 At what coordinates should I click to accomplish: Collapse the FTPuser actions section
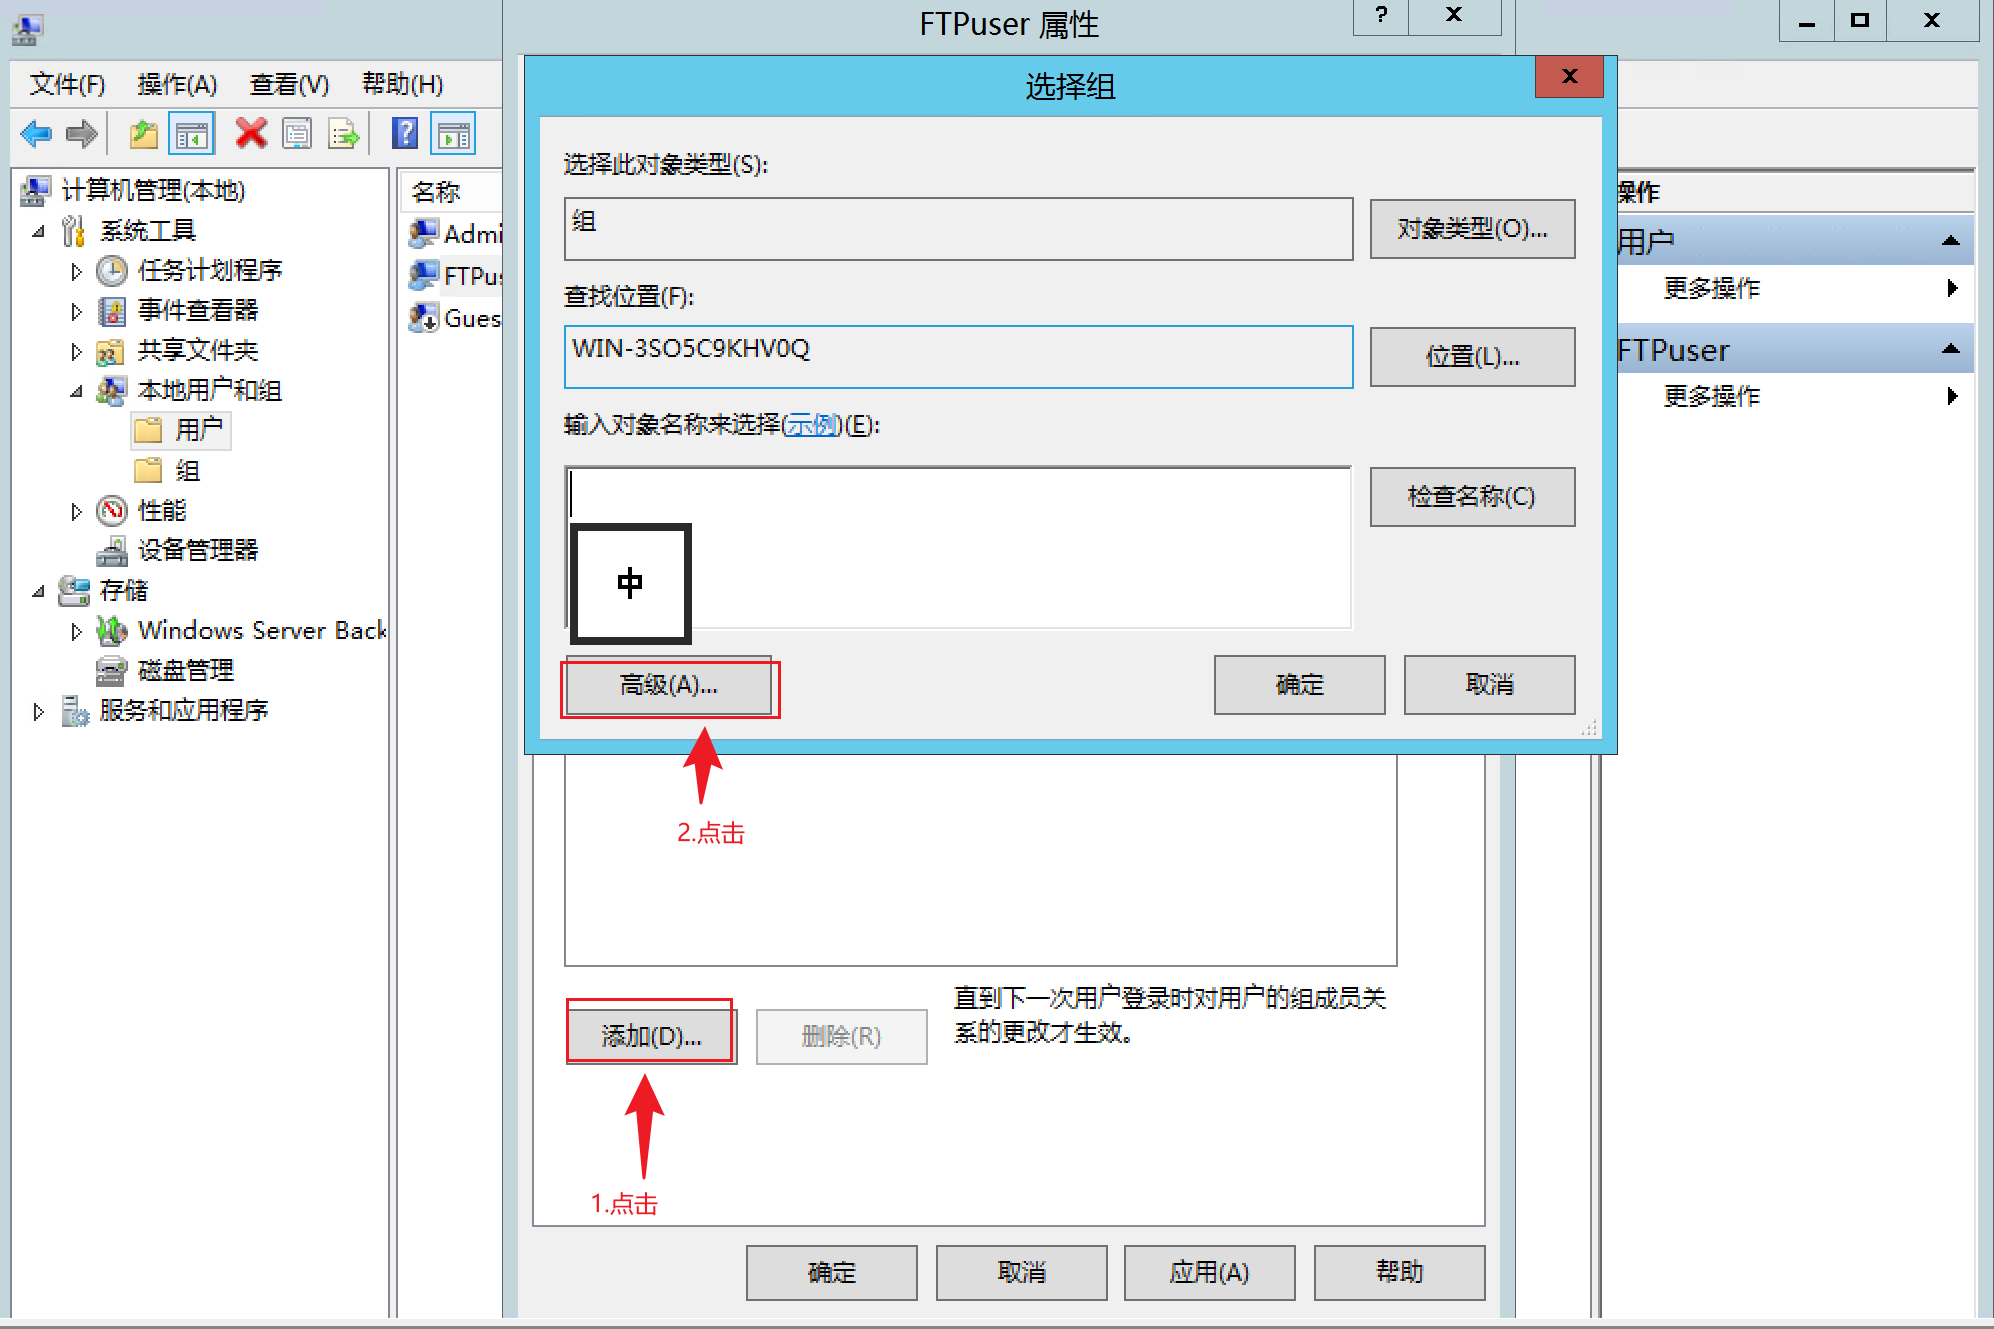pos(1950,349)
